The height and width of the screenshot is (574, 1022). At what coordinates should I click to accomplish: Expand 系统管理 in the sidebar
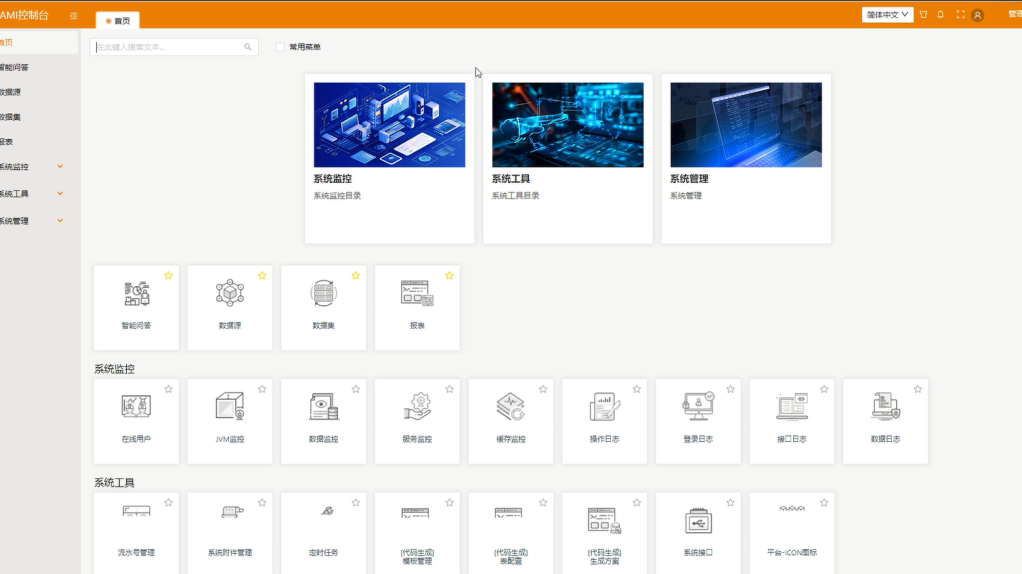pos(60,221)
